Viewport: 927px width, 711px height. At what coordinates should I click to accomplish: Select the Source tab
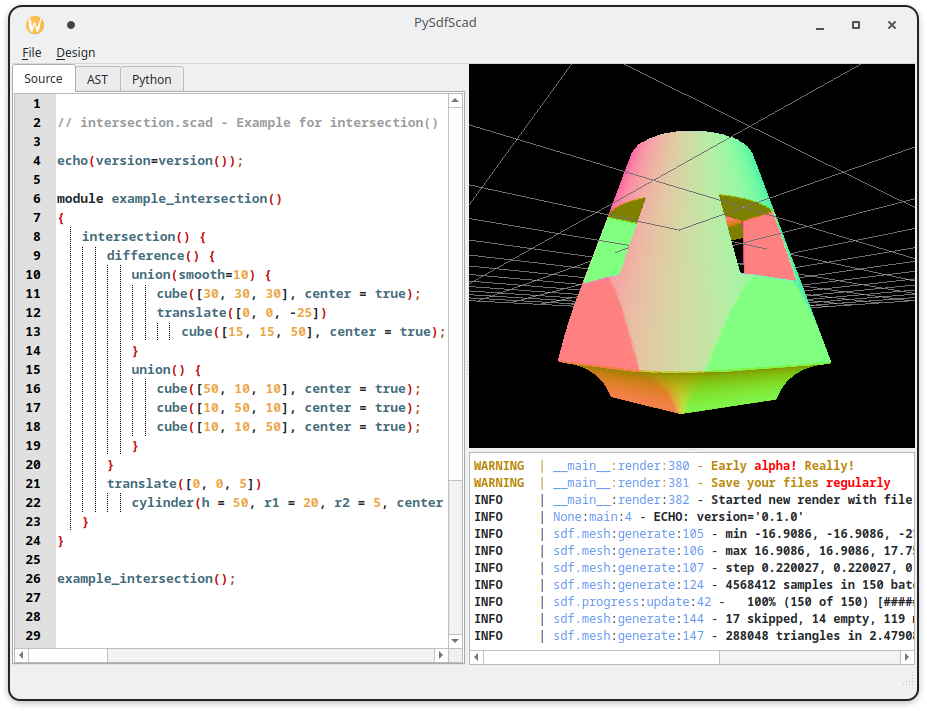tap(43, 78)
